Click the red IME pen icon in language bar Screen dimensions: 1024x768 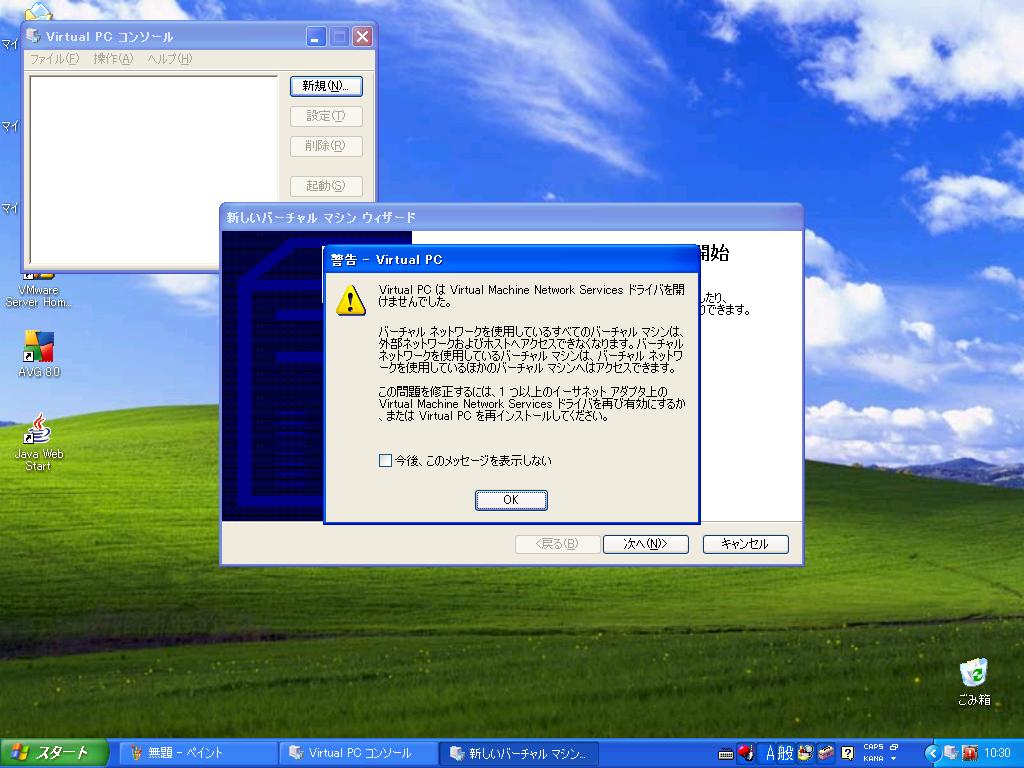click(745, 753)
